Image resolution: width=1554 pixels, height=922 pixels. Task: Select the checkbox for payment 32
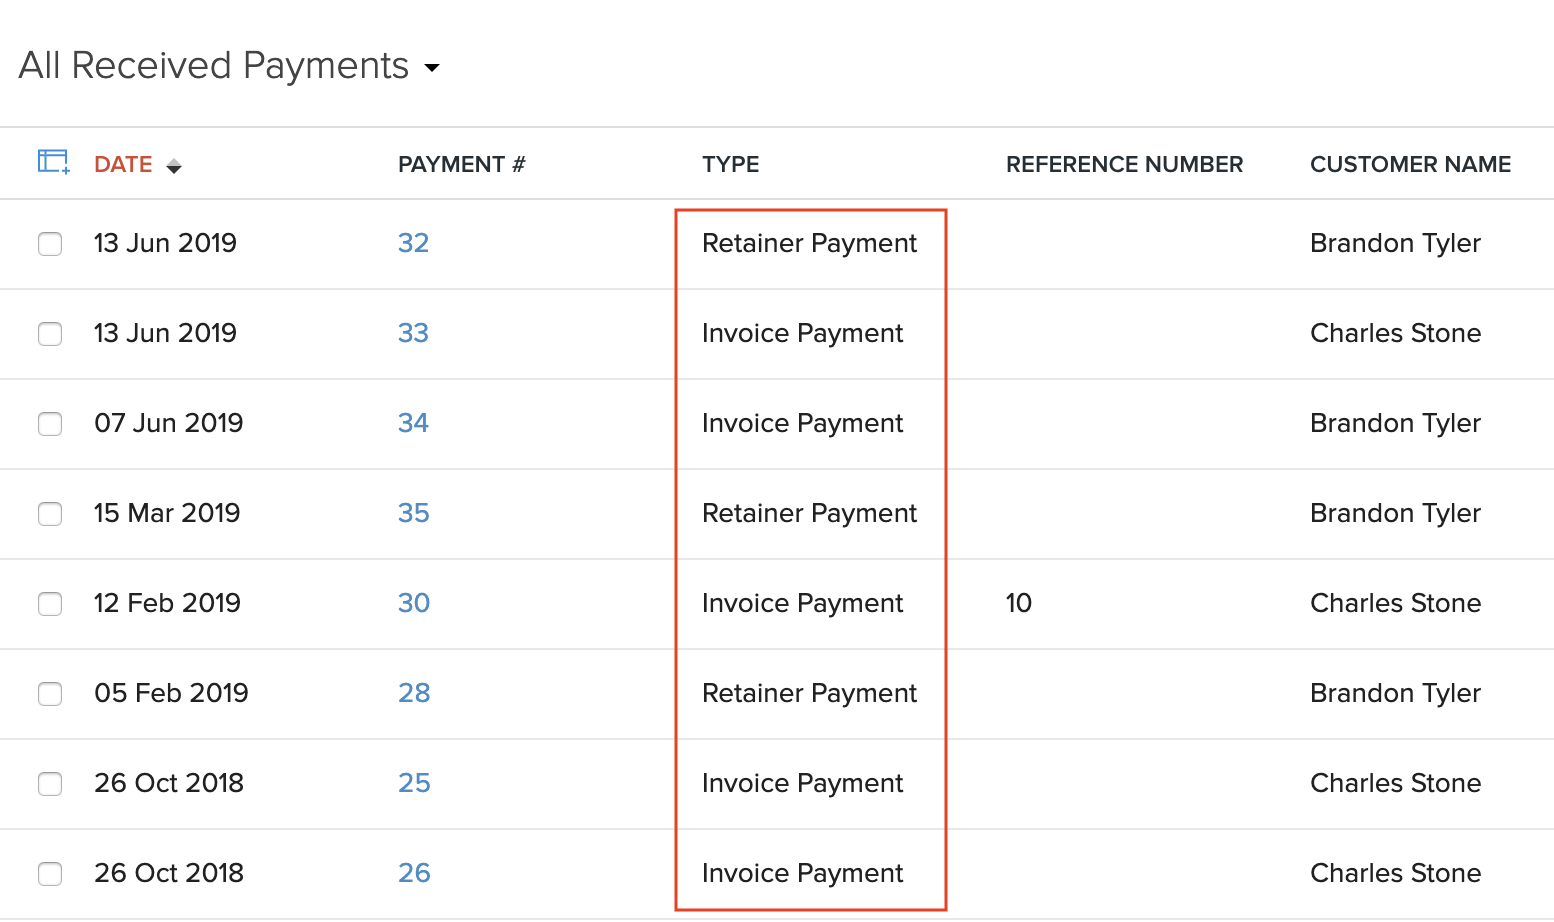[x=50, y=243]
